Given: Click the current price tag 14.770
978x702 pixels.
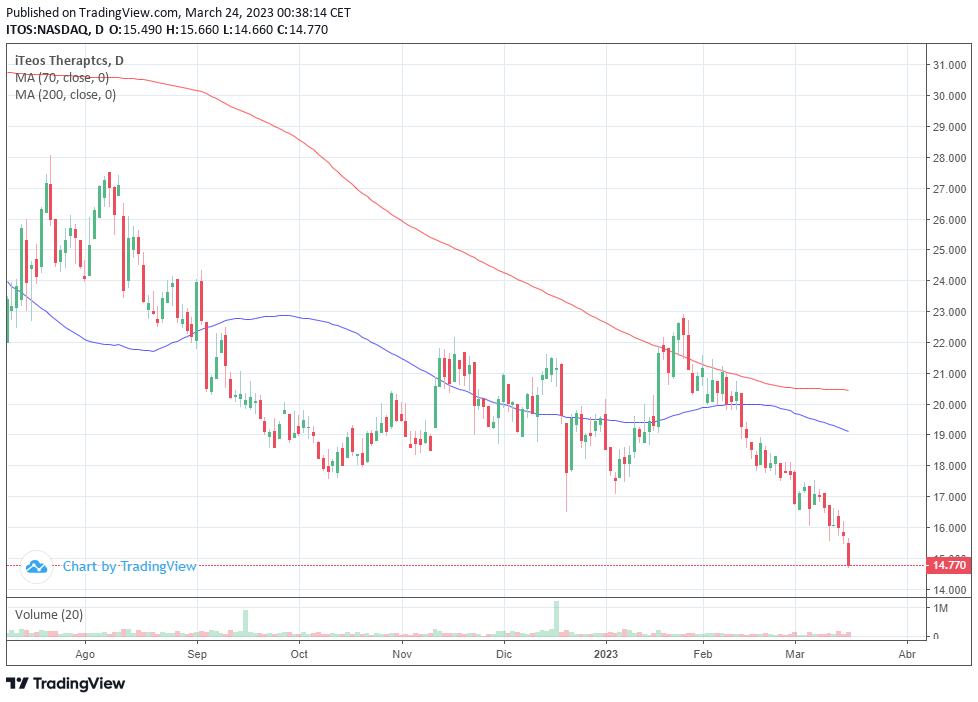Looking at the screenshot, I should click(x=949, y=565).
